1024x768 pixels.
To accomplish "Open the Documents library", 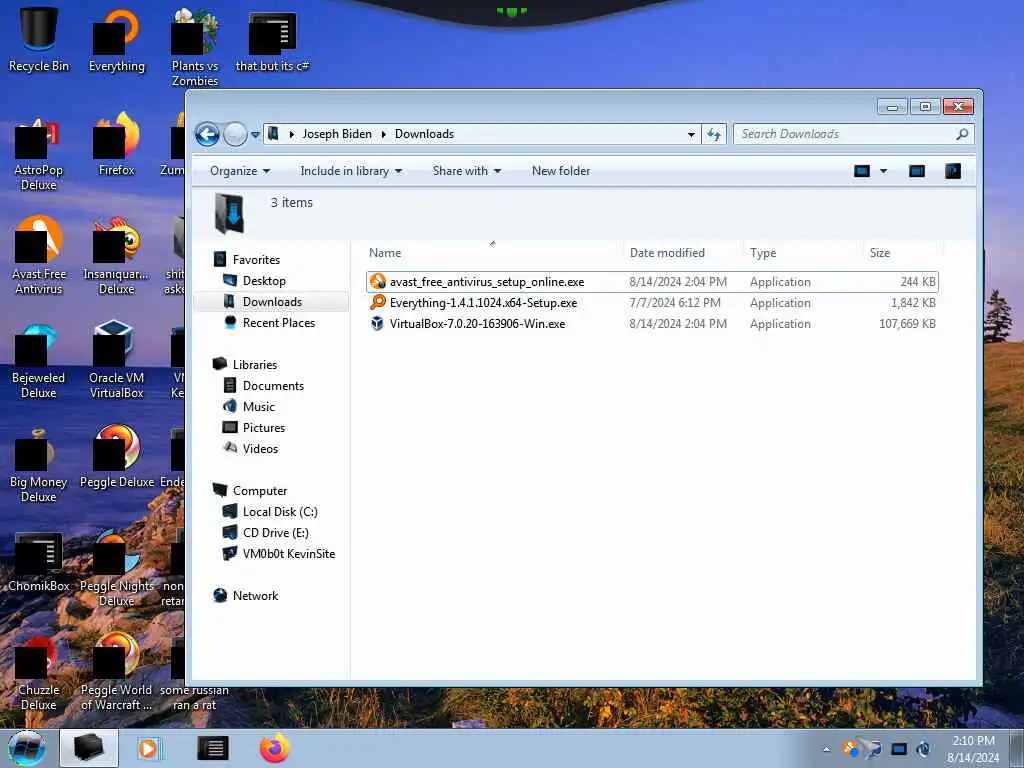I will point(273,386).
